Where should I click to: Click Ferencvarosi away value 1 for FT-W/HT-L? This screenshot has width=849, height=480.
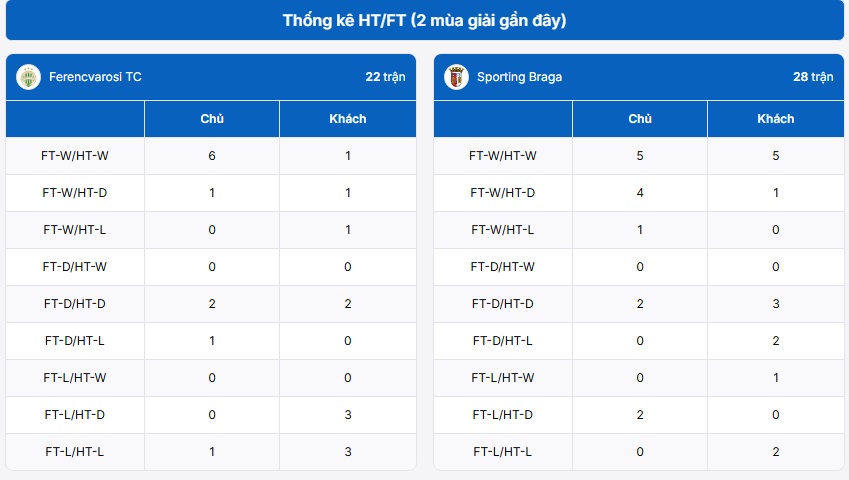point(348,229)
